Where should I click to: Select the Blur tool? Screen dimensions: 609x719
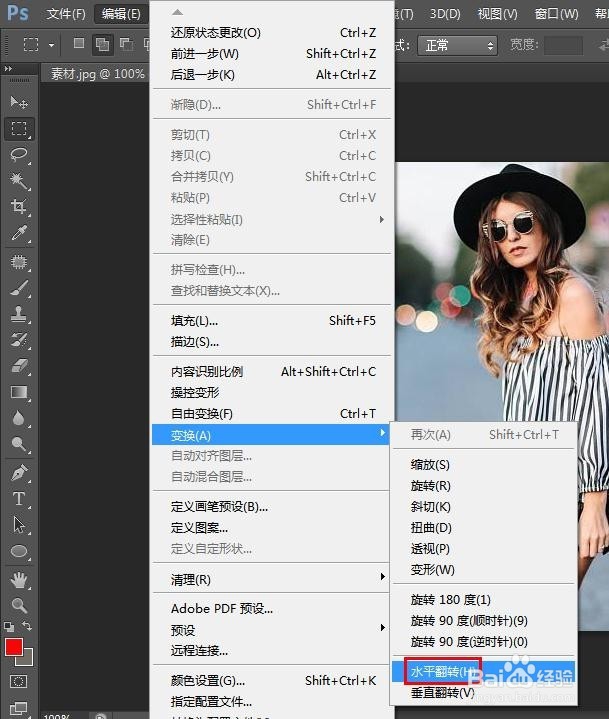(19, 418)
